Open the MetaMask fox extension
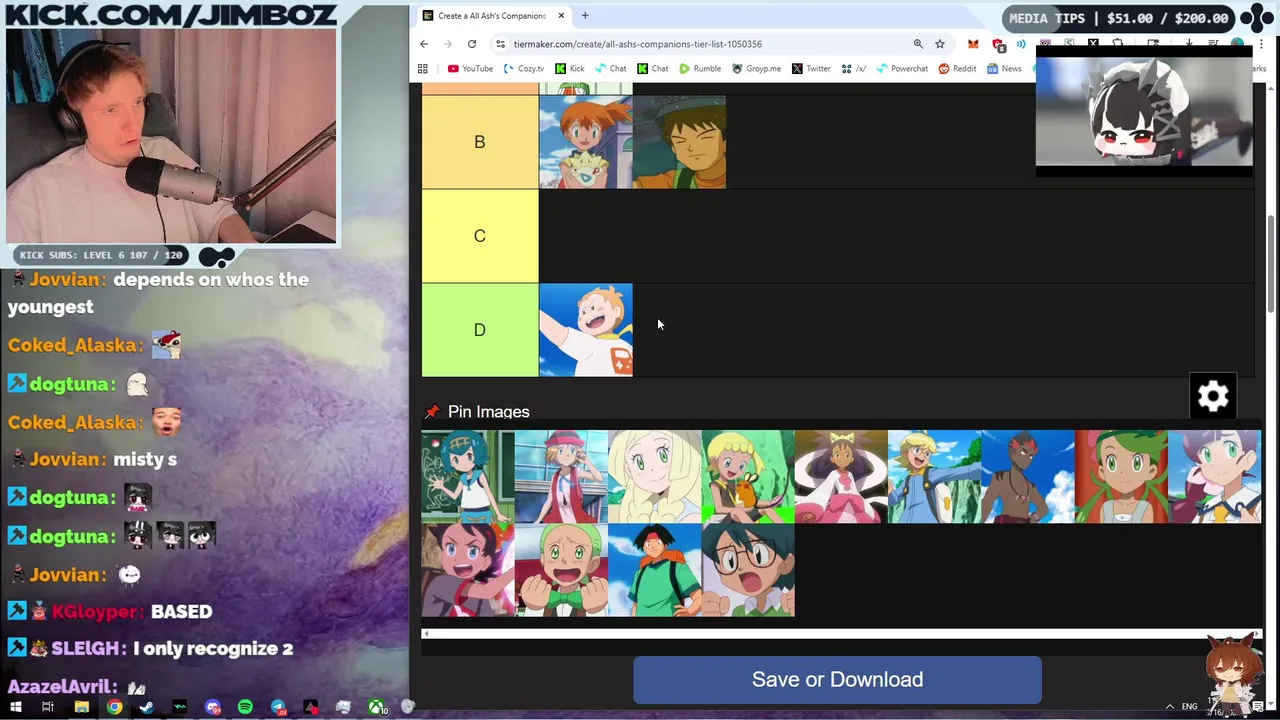Viewport: 1280px width, 720px height. tap(973, 44)
